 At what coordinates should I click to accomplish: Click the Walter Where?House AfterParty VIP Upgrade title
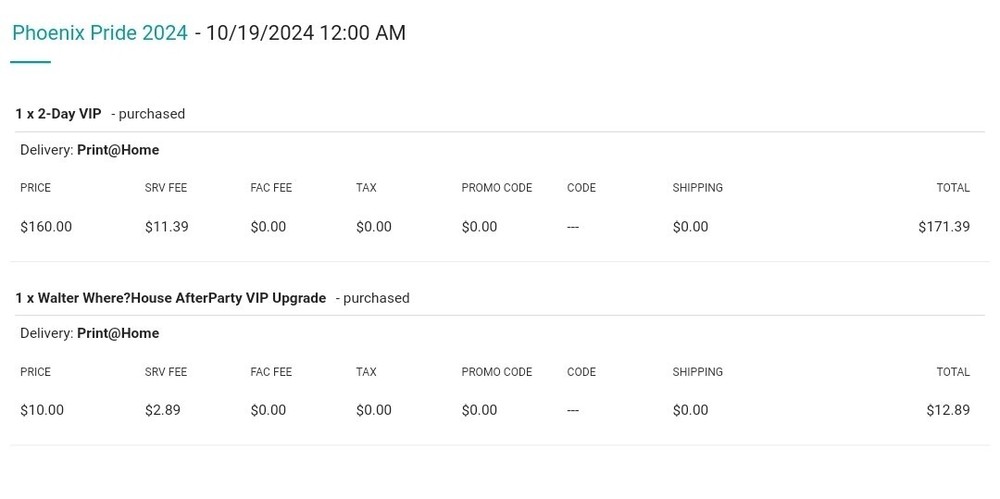pos(171,298)
